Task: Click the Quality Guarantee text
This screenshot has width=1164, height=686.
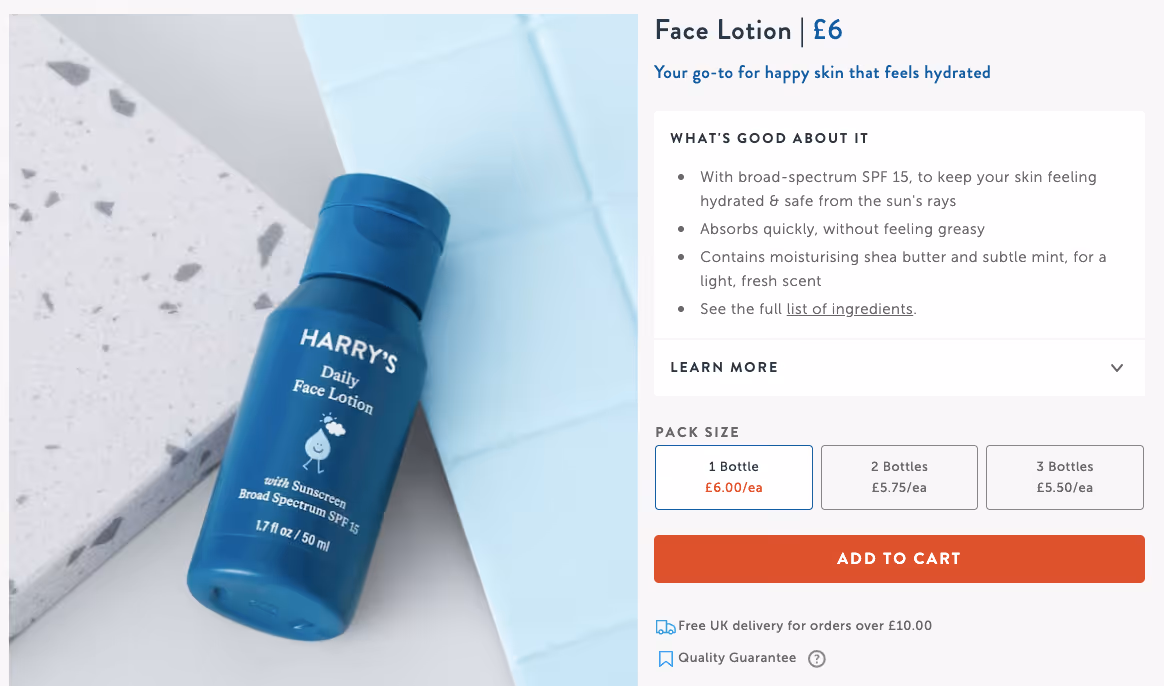Action: pos(737,658)
